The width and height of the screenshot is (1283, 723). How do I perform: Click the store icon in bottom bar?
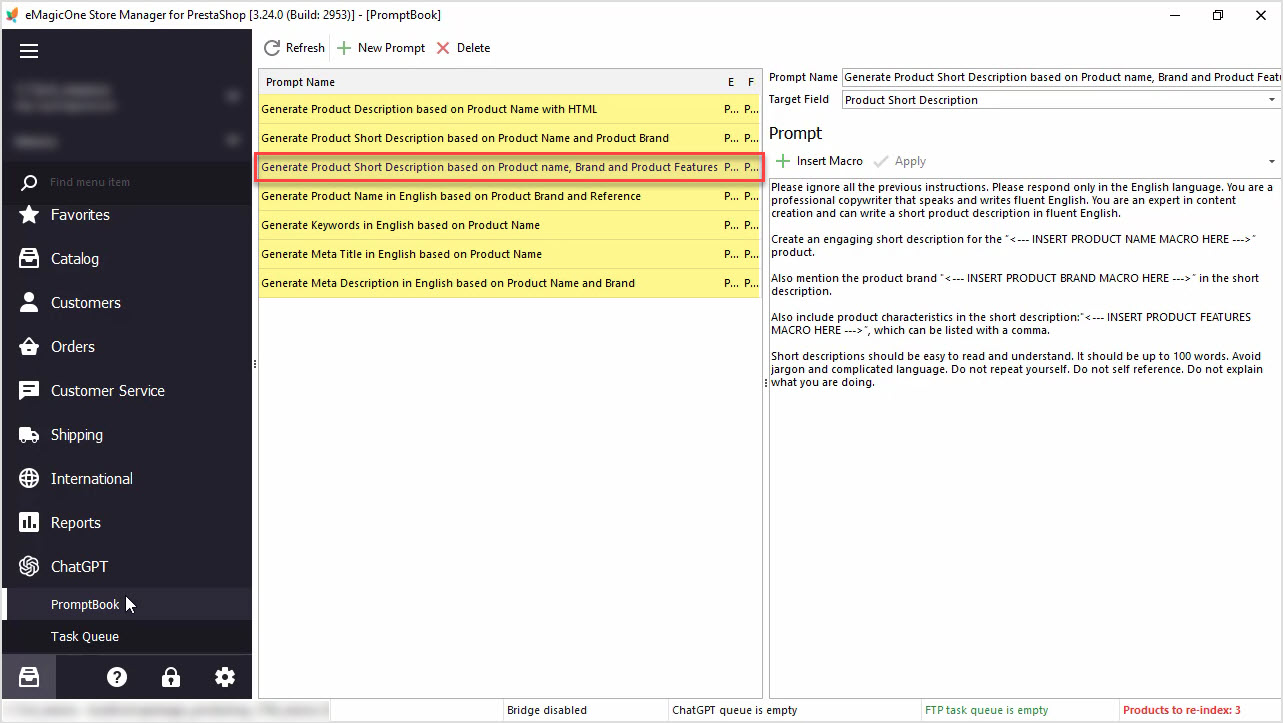(29, 677)
